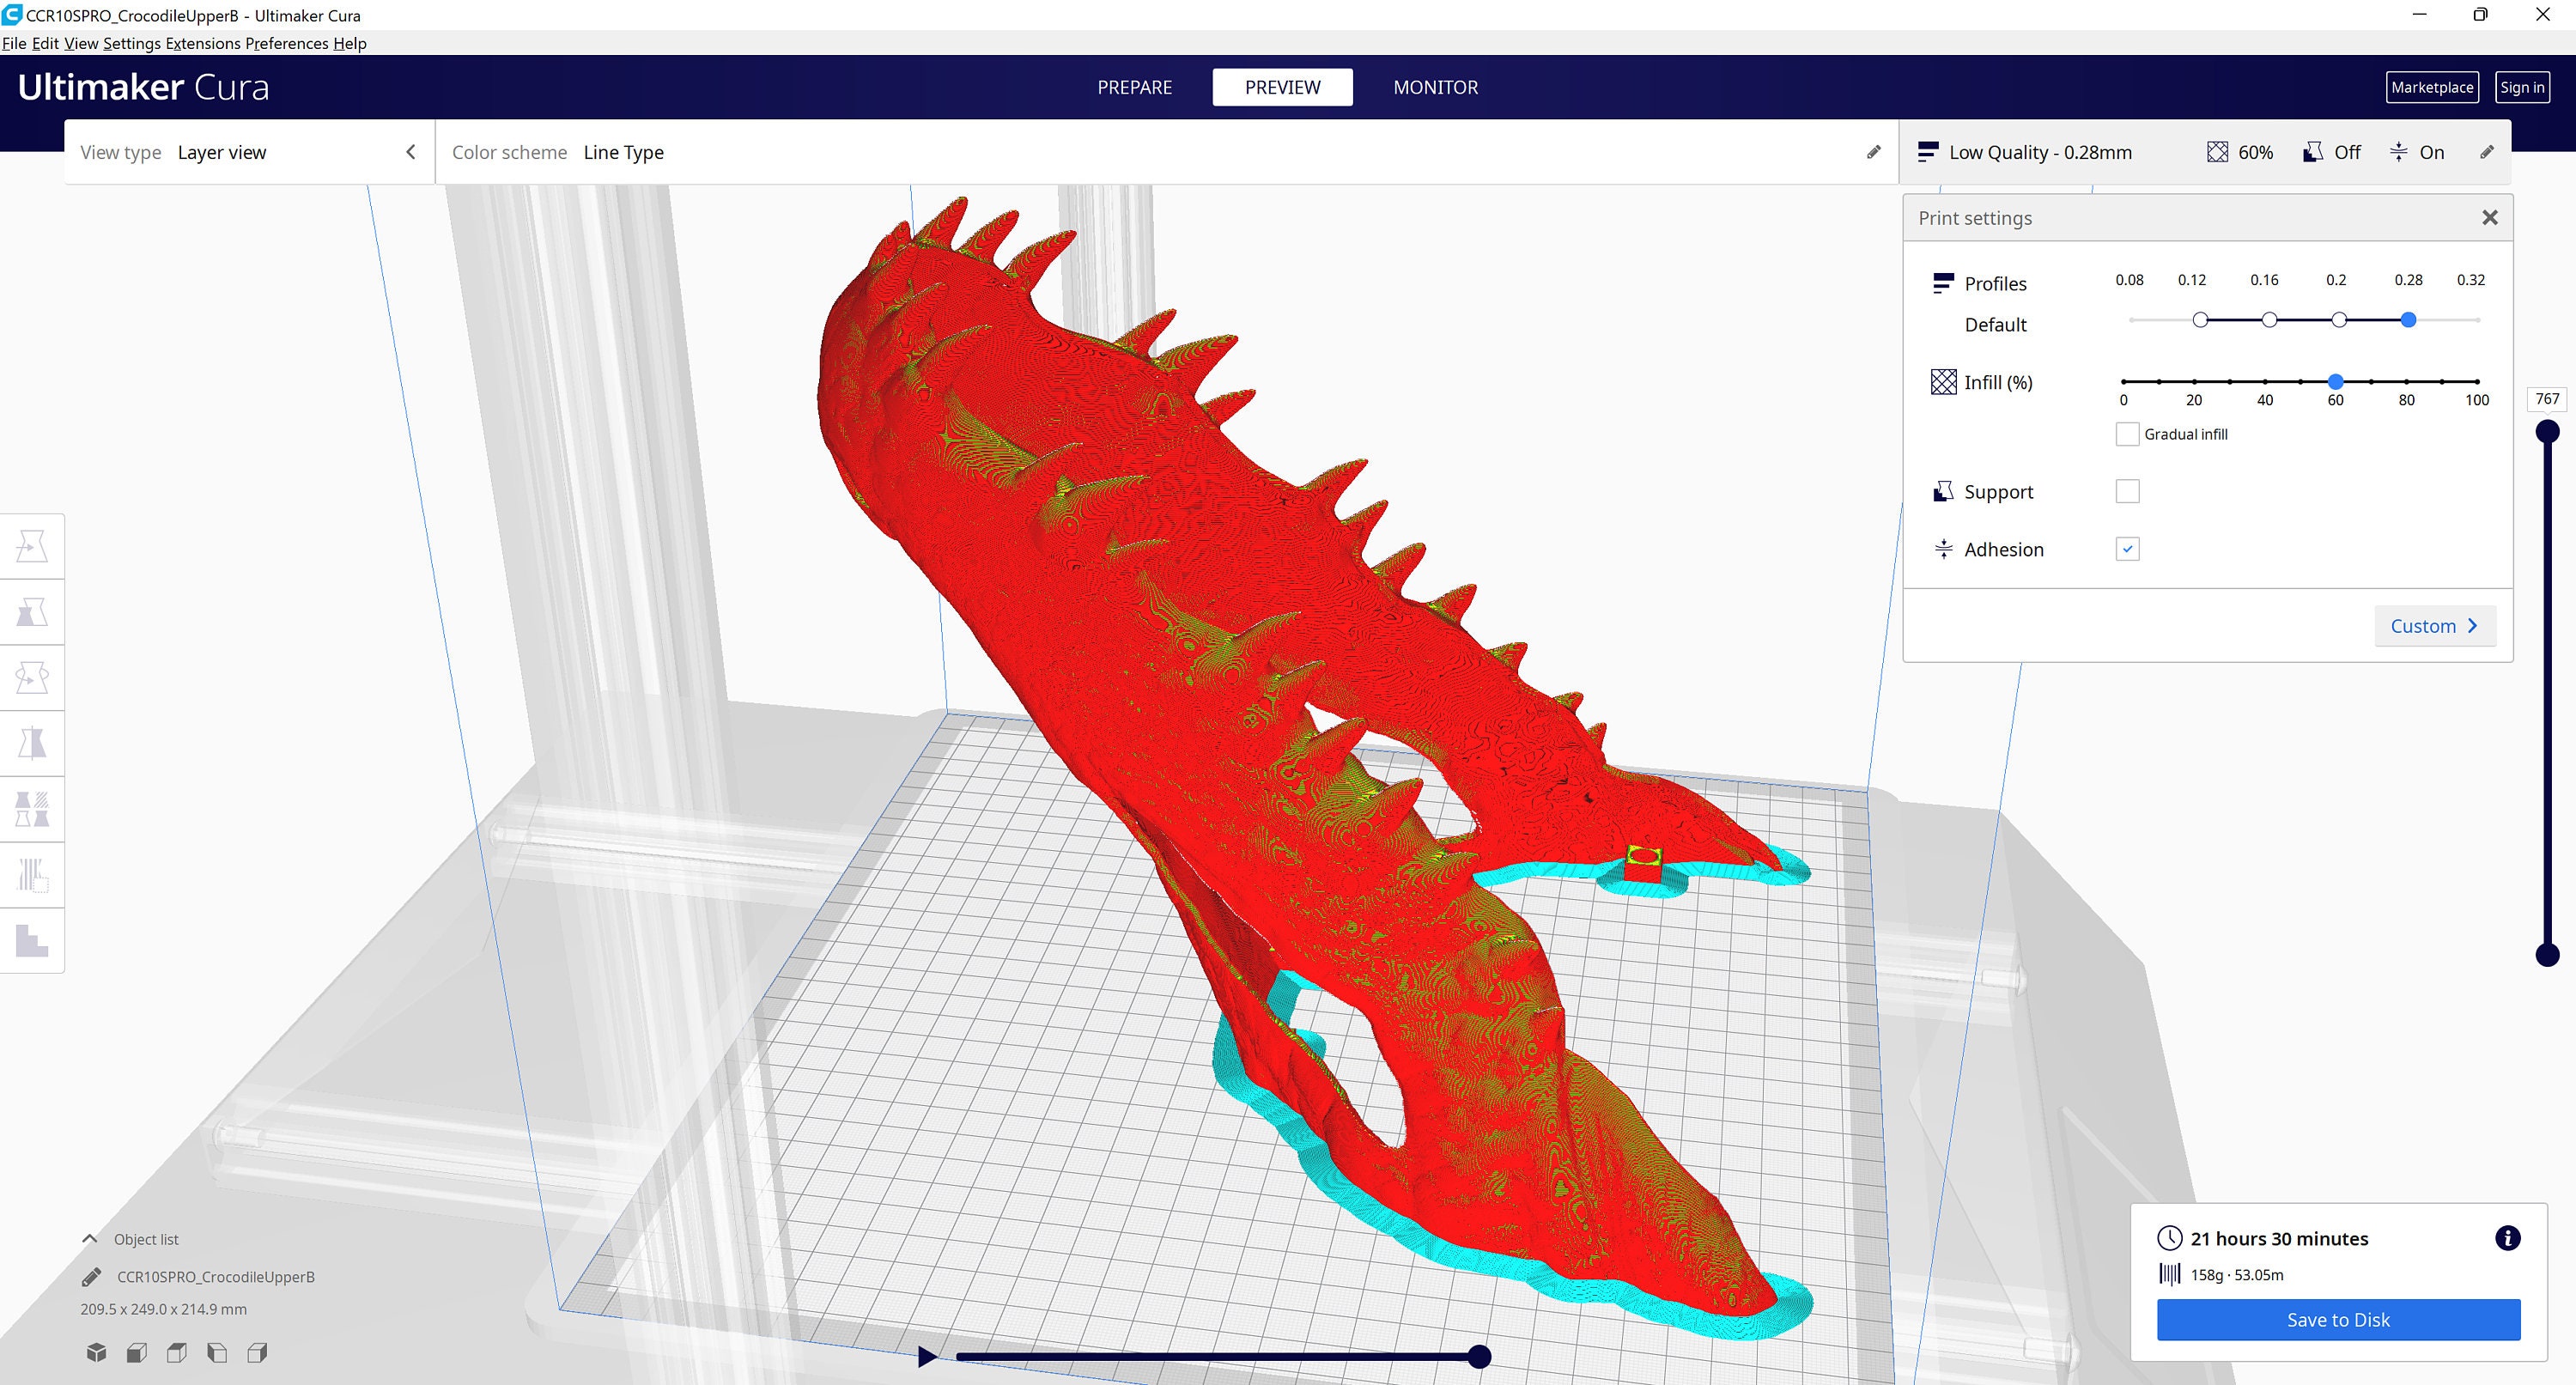
Task: Open the Per Model Settings tool
Action: coord(32,809)
